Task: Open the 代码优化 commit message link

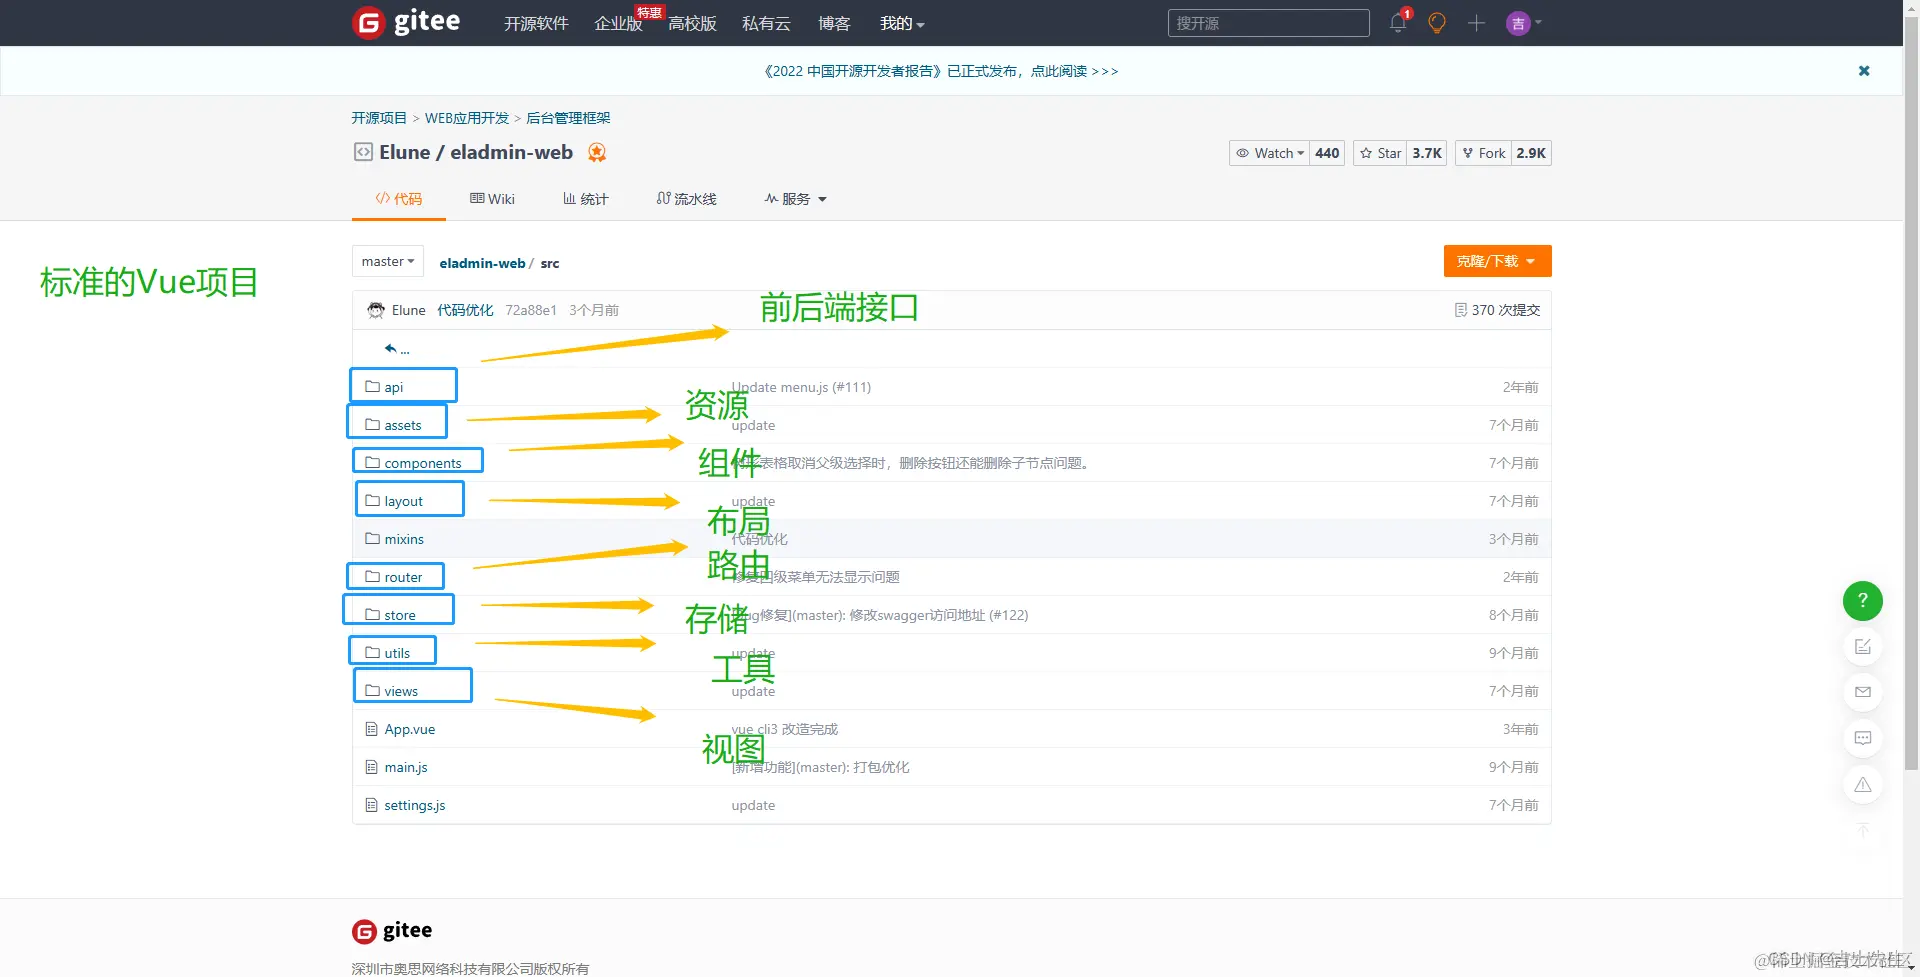Action: pyautogui.click(x=465, y=310)
